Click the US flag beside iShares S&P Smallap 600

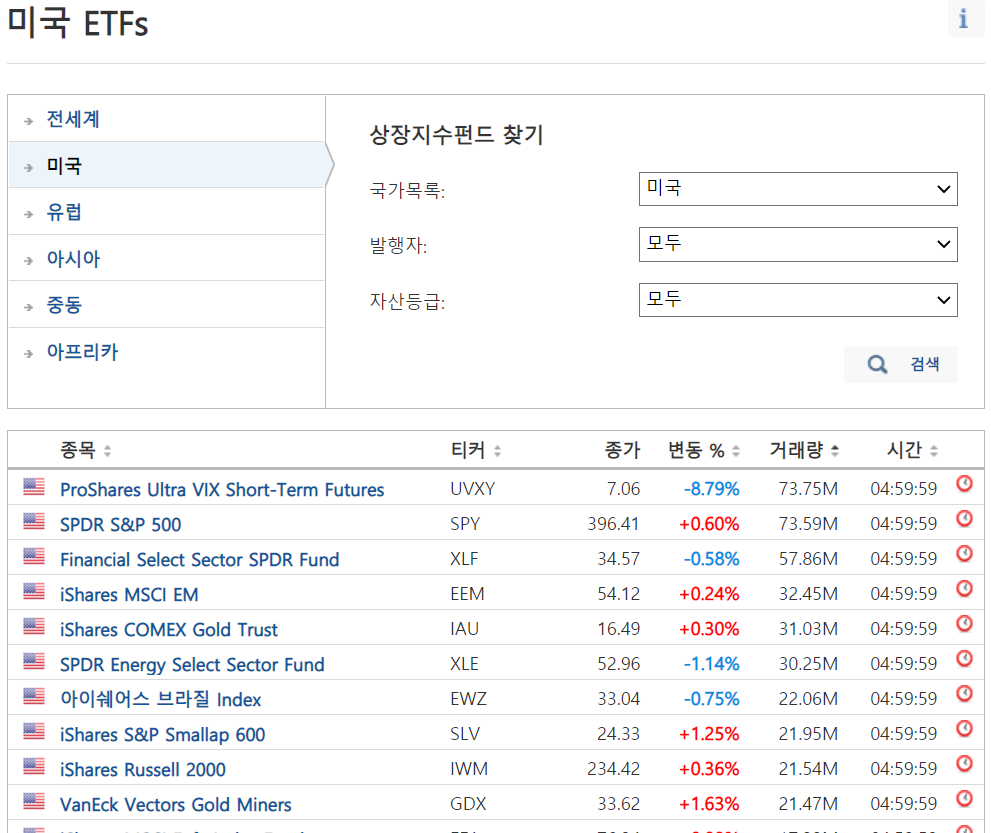[34, 731]
